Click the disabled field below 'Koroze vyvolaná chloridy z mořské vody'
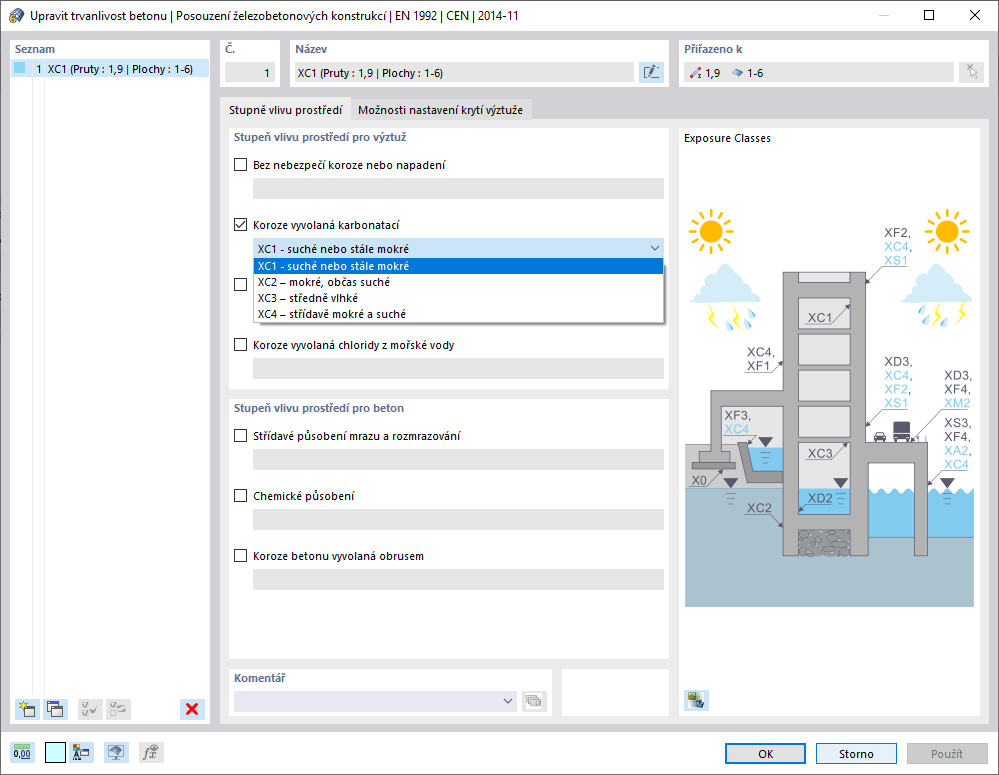999x775 pixels. [x=458, y=368]
